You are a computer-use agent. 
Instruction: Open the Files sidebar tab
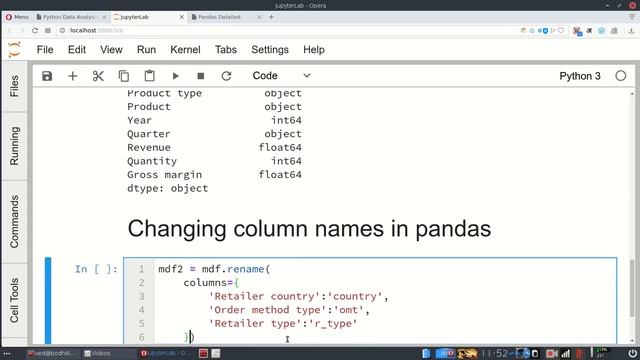click(x=14, y=86)
